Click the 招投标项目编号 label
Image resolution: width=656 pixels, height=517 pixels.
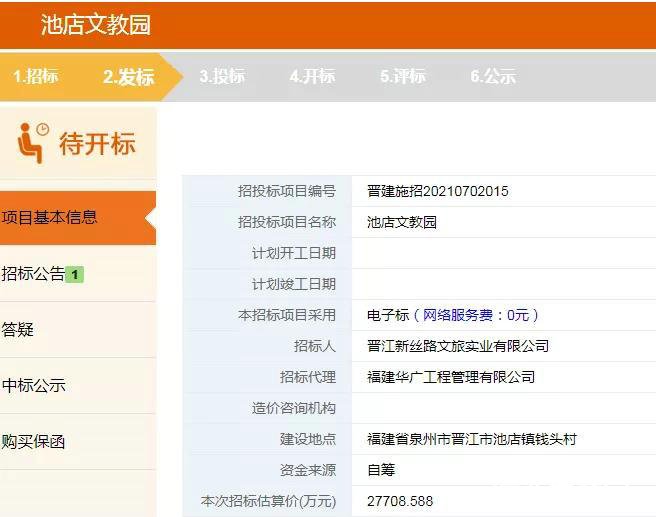click(x=287, y=191)
